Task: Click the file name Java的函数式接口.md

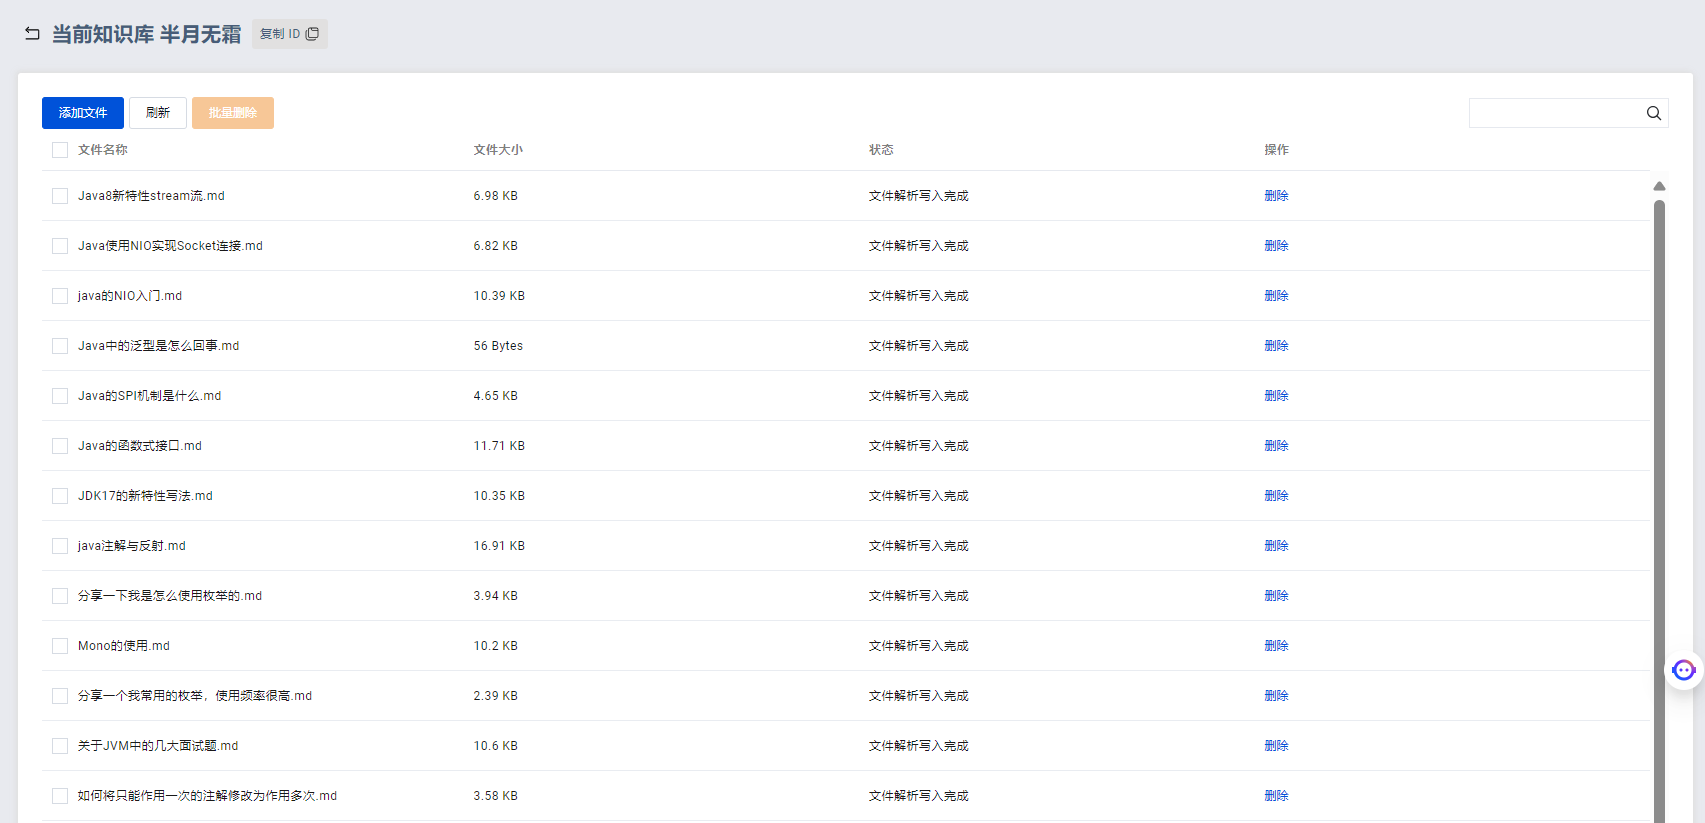Action: click(x=140, y=446)
